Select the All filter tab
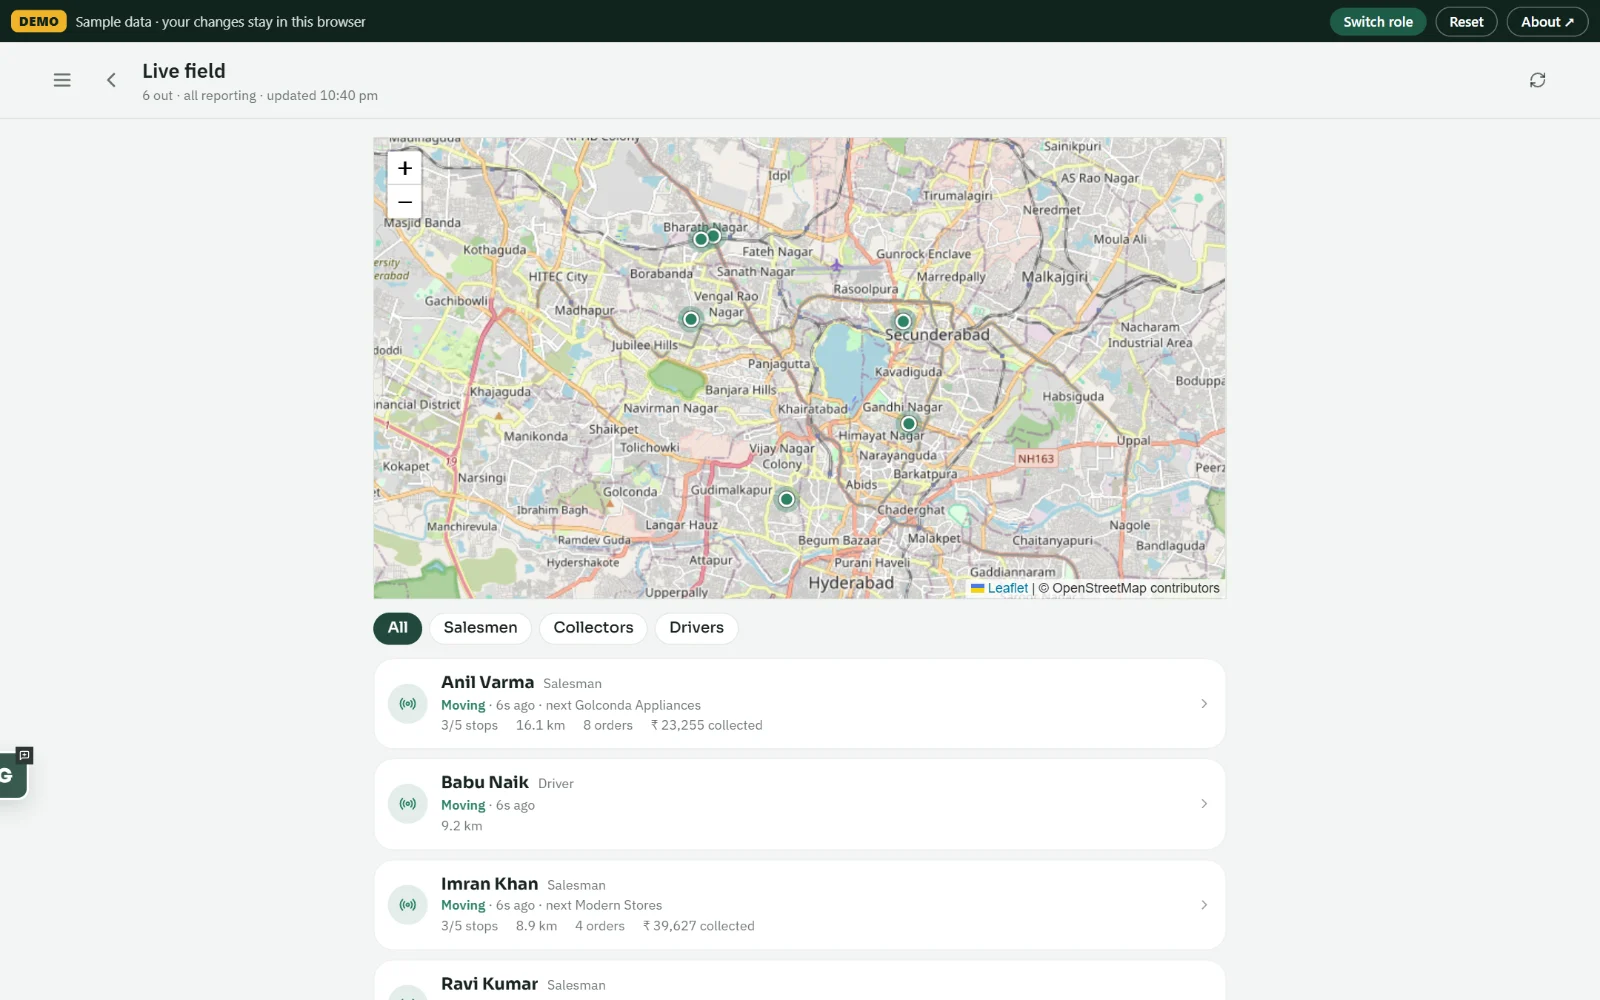 click(x=398, y=628)
